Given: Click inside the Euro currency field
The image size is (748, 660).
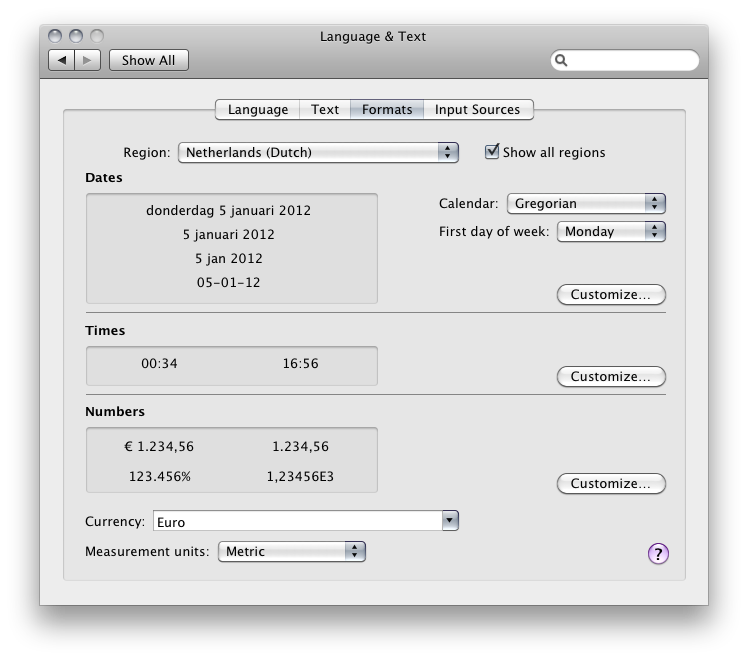Looking at the screenshot, I should (x=298, y=521).
